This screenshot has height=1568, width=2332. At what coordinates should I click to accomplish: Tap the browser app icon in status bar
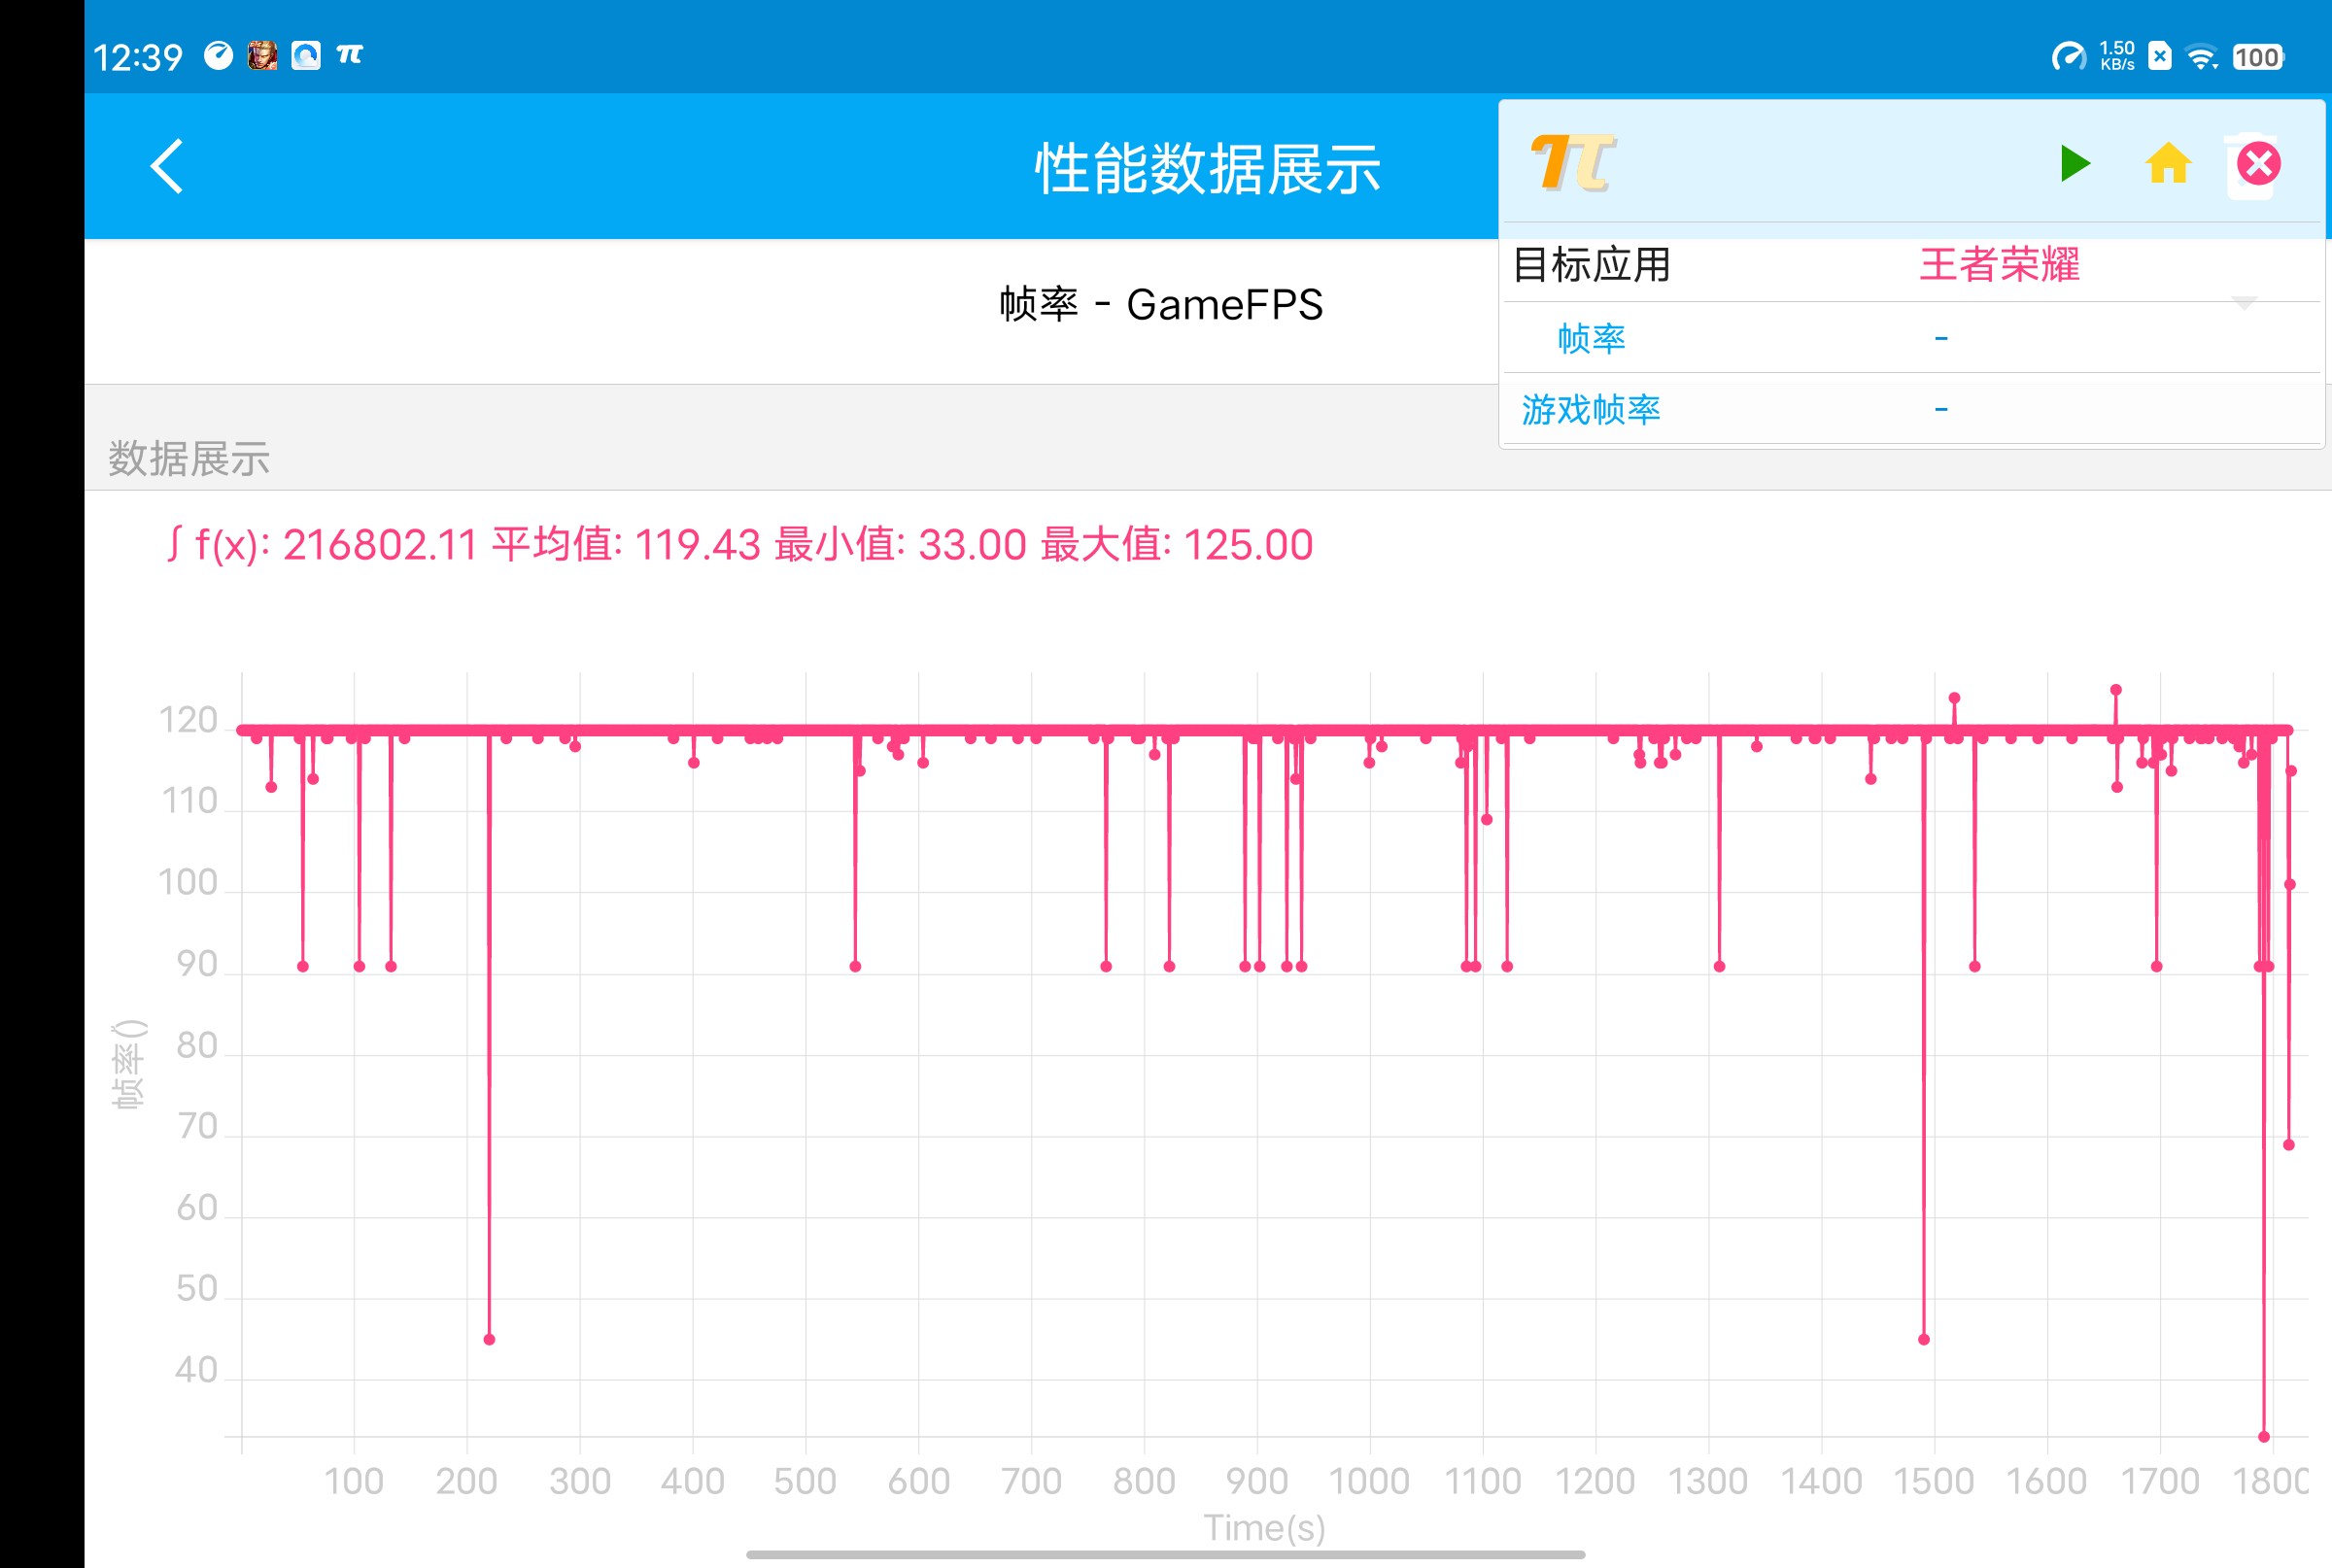click(x=308, y=55)
